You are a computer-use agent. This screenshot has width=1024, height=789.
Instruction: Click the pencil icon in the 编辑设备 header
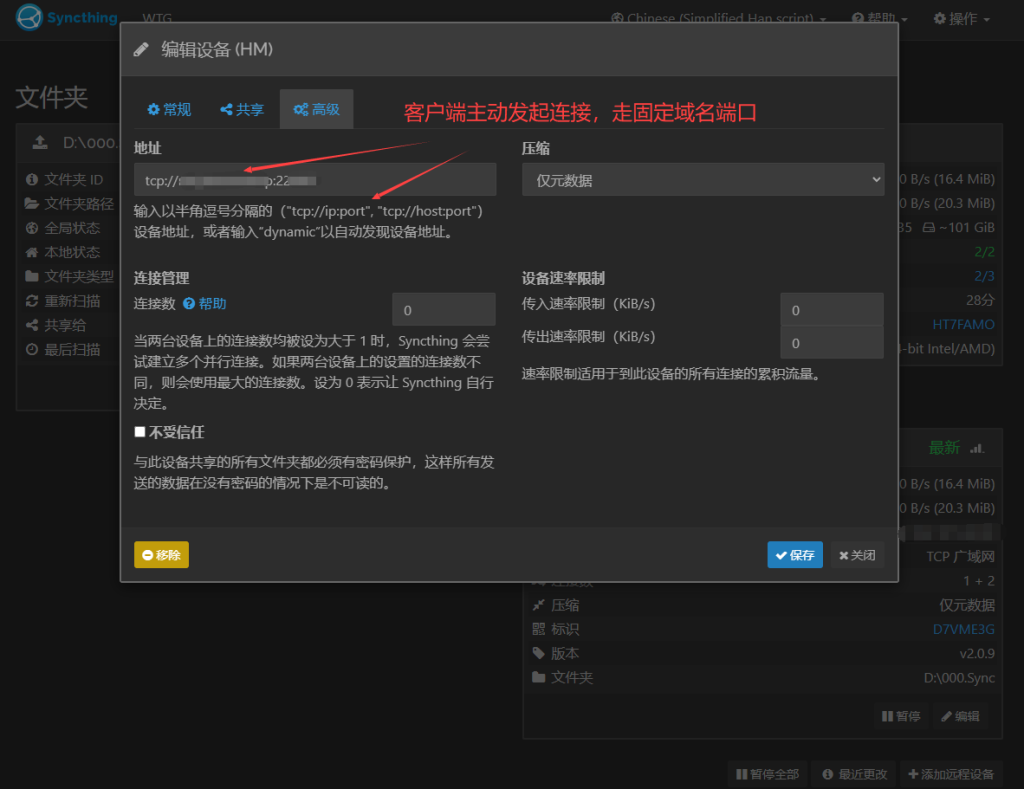click(x=141, y=50)
